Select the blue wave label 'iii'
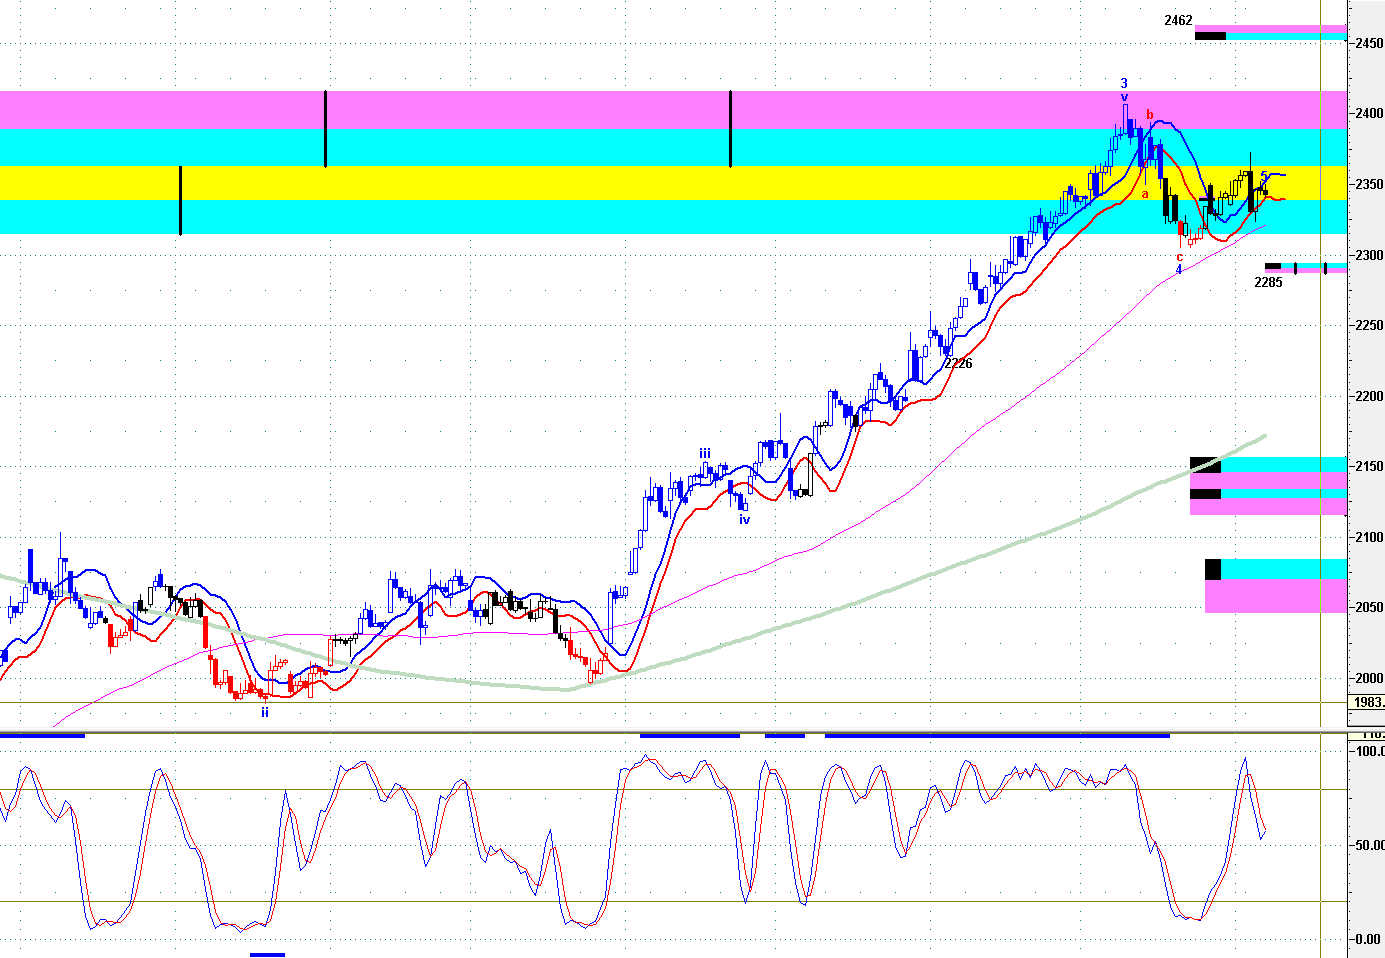This screenshot has height=958, width=1385. (x=705, y=453)
